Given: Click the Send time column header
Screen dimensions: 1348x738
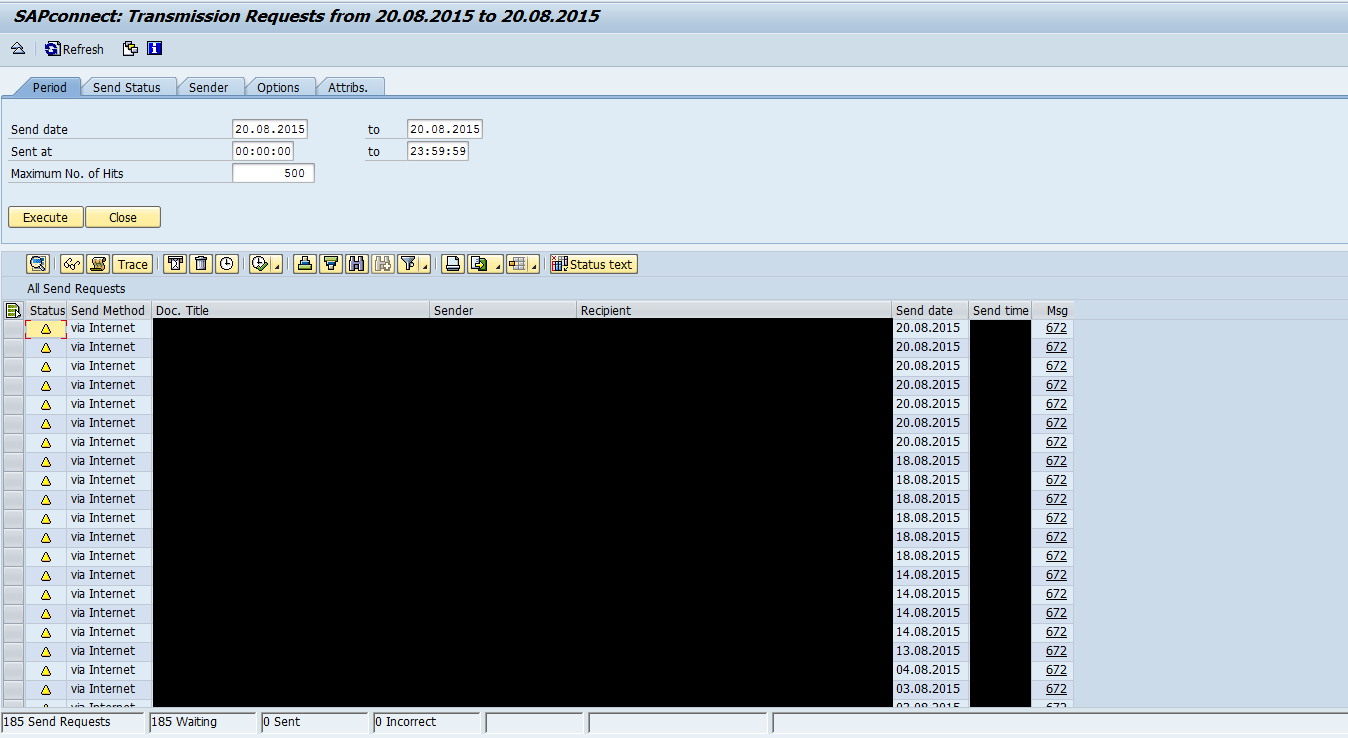Looking at the screenshot, I should pos(1000,310).
